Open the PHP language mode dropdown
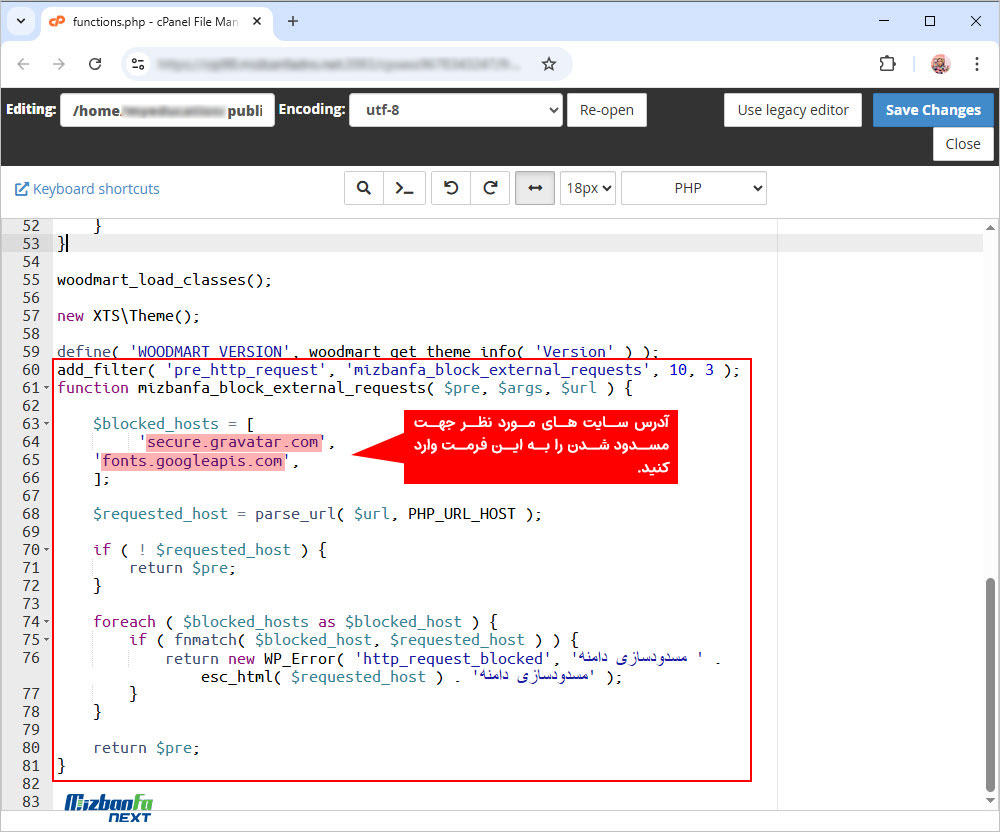 coord(693,188)
